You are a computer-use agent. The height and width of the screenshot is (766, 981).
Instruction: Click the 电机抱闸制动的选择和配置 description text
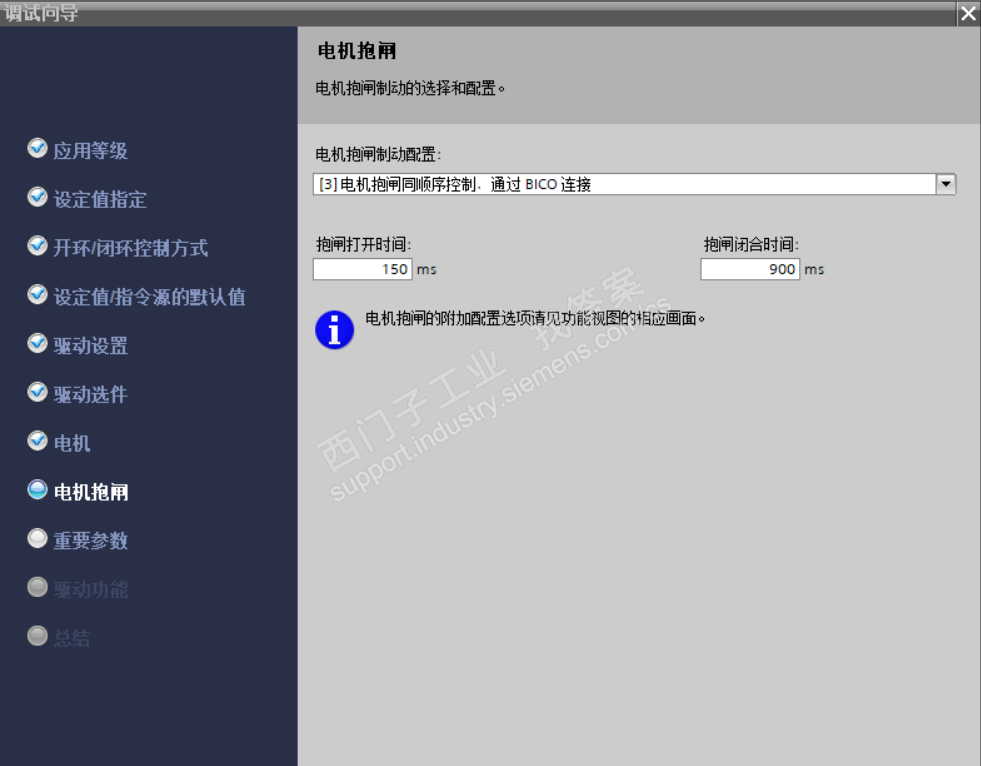point(410,88)
